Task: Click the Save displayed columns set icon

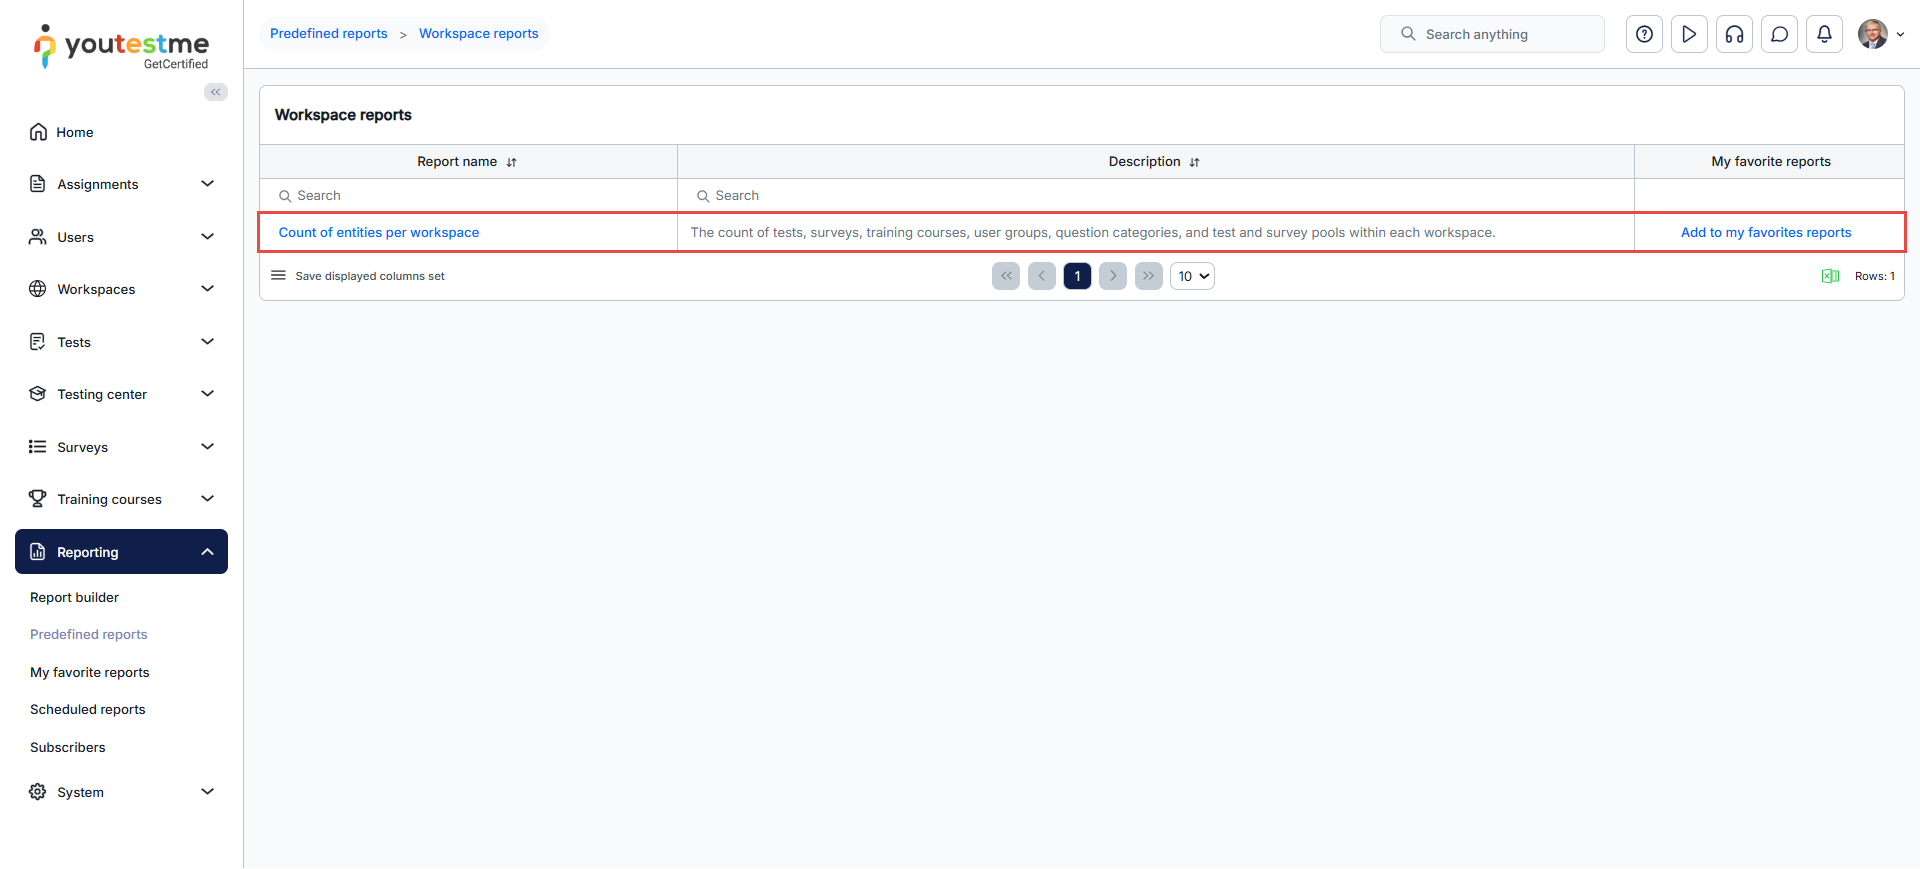Action: click(x=279, y=276)
